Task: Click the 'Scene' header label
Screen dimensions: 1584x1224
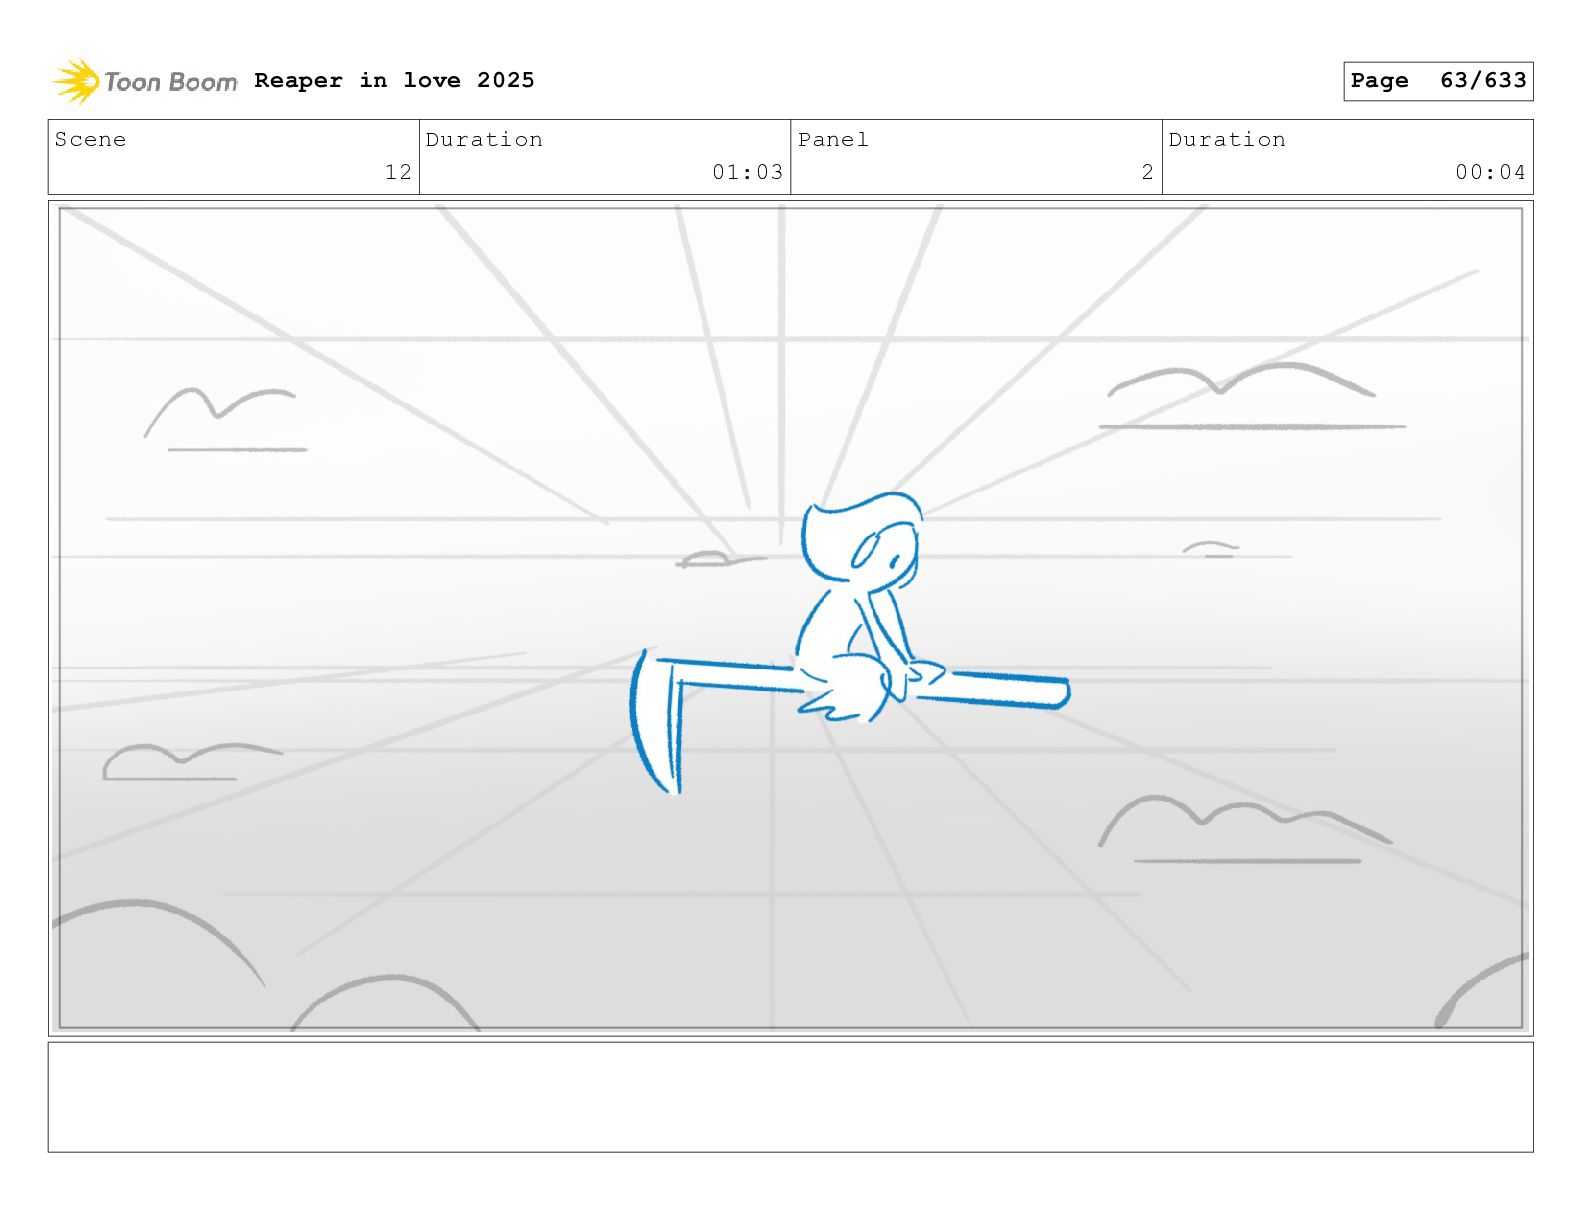Action: (x=91, y=140)
